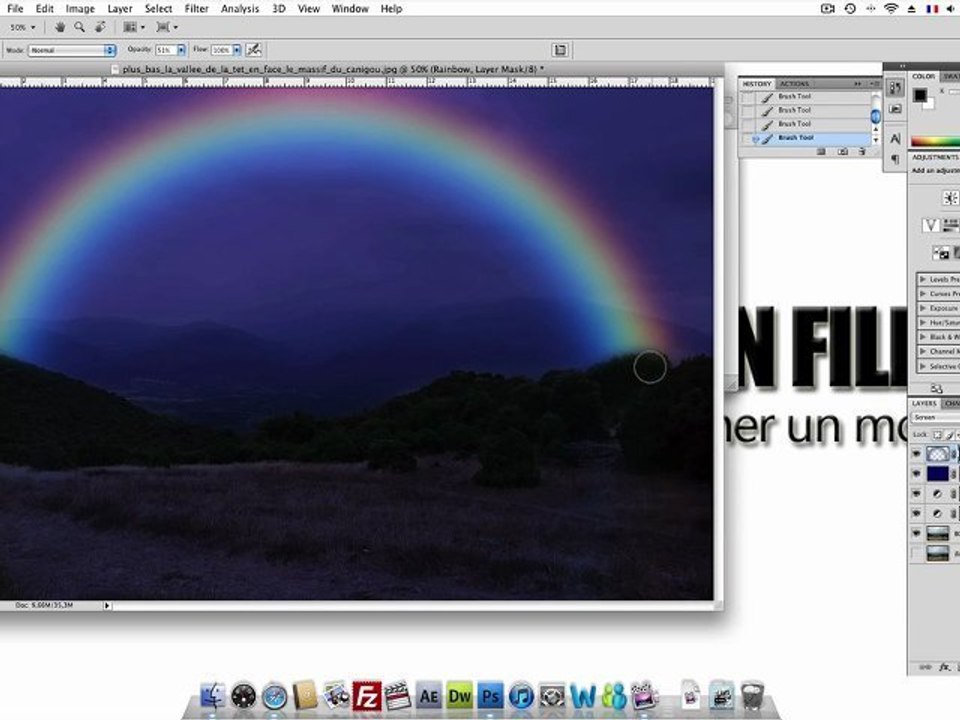Open the Opacity slider dropdown arrow
This screenshot has width=960, height=720.
click(x=181, y=50)
